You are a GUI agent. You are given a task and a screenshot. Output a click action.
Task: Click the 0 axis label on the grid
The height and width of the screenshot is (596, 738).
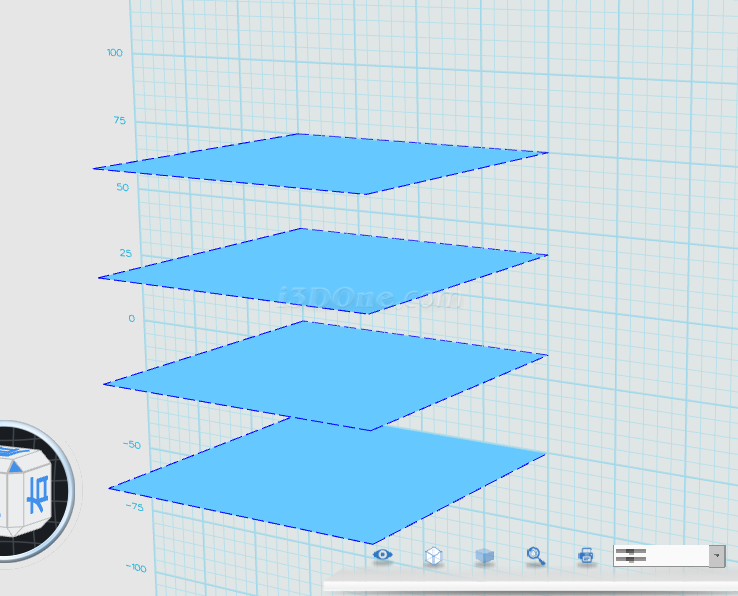tap(131, 319)
